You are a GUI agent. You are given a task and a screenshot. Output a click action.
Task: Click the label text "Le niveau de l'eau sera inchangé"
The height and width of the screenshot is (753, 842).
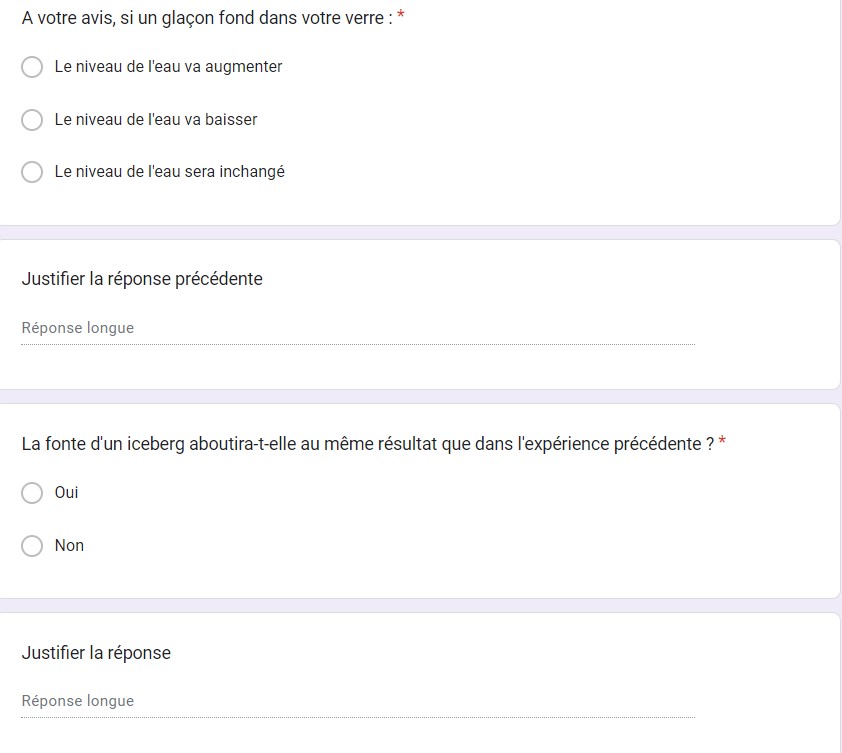(169, 172)
